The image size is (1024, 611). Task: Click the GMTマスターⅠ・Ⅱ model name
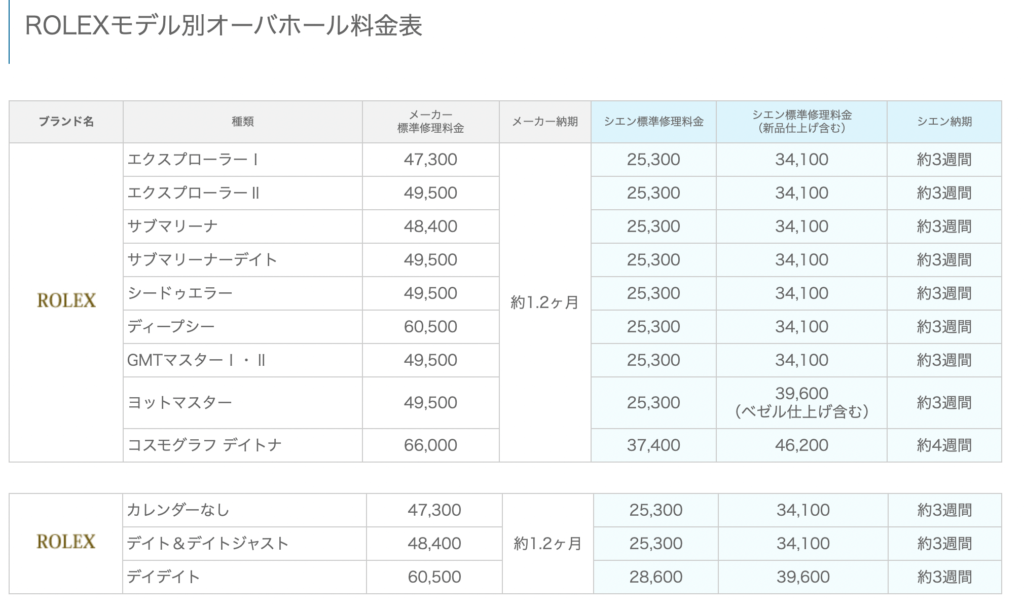coord(196,360)
